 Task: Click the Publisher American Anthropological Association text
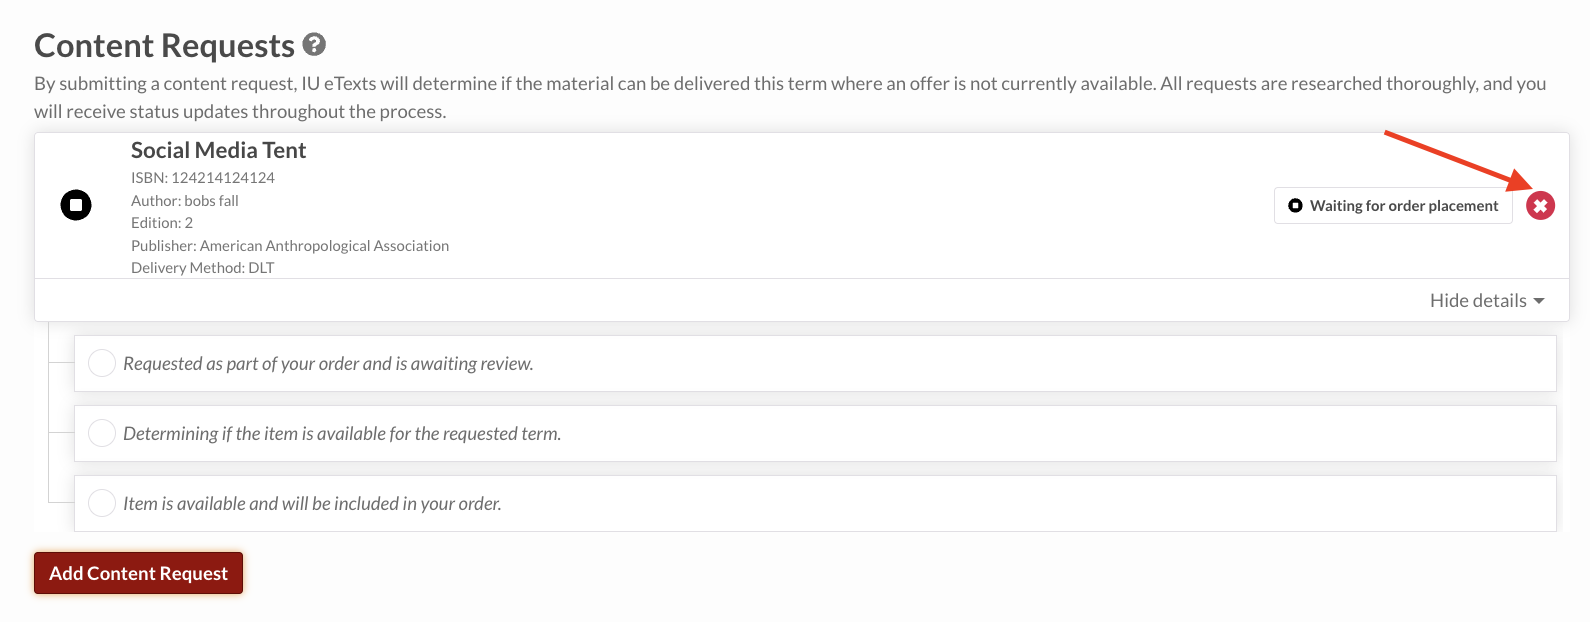[x=290, y=246]
